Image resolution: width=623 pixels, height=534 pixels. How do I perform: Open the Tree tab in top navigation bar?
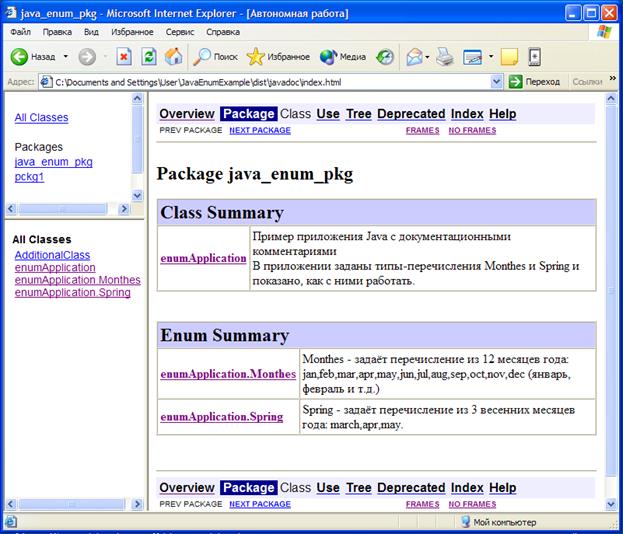pos(358,114)
